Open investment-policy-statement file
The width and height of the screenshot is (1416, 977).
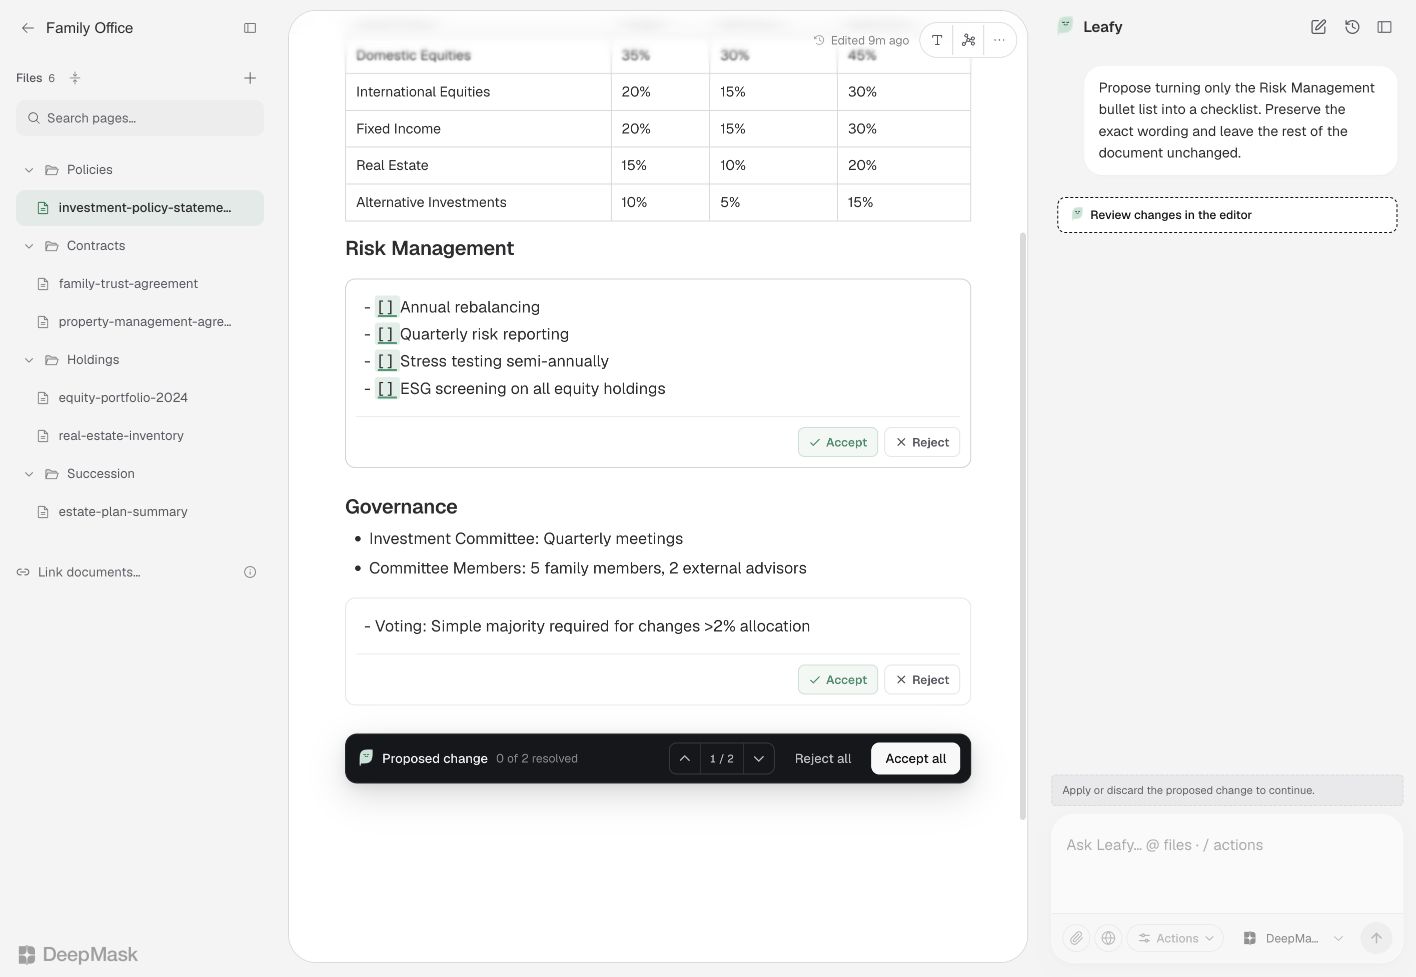(x=140, y=208)
